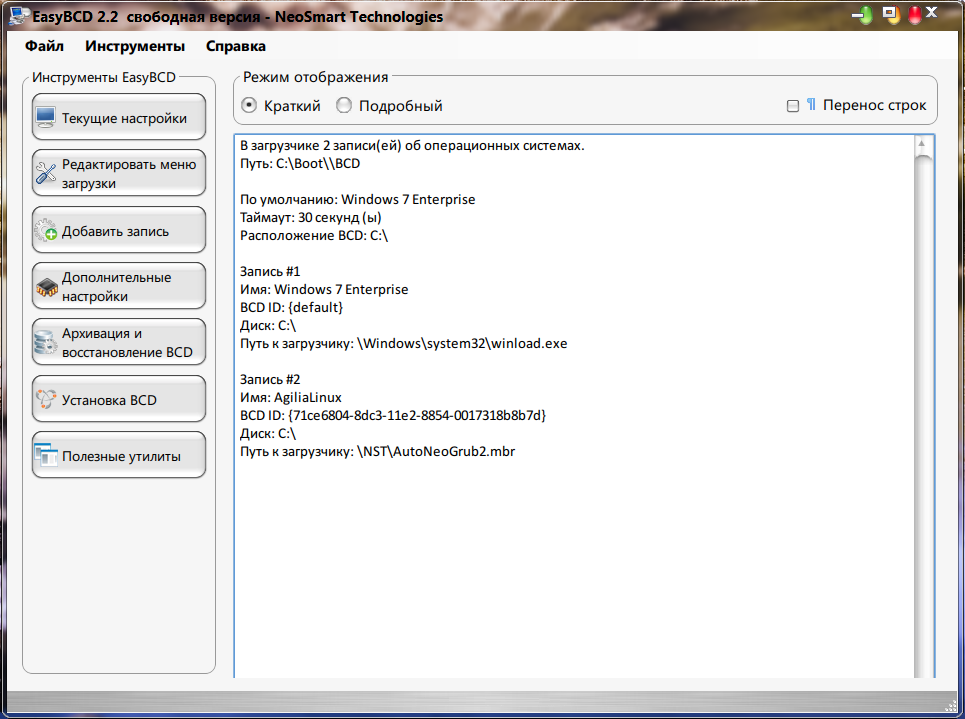This screenshot has width=965, height=719.
Task: Open the Справка menu
Action: click(236, 46)
